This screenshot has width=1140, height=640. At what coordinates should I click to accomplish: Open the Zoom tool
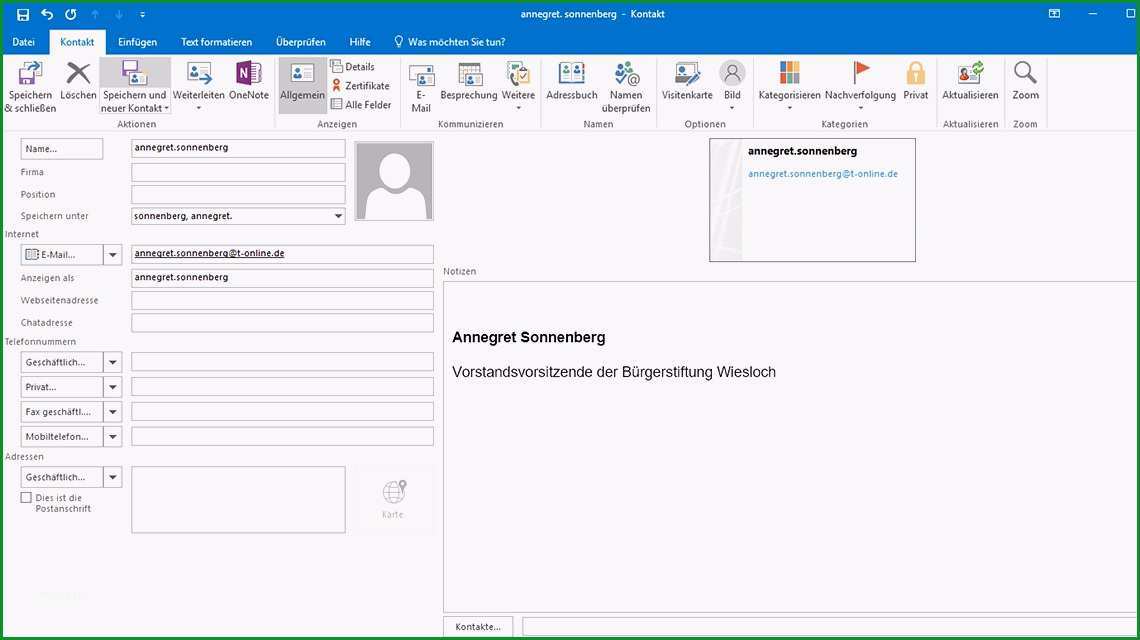click(1025, 81)
